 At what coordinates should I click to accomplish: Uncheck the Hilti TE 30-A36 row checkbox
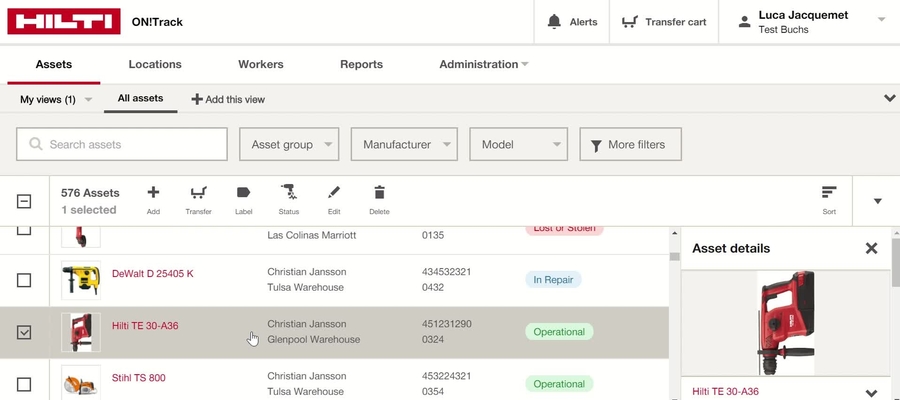point(24,332)
